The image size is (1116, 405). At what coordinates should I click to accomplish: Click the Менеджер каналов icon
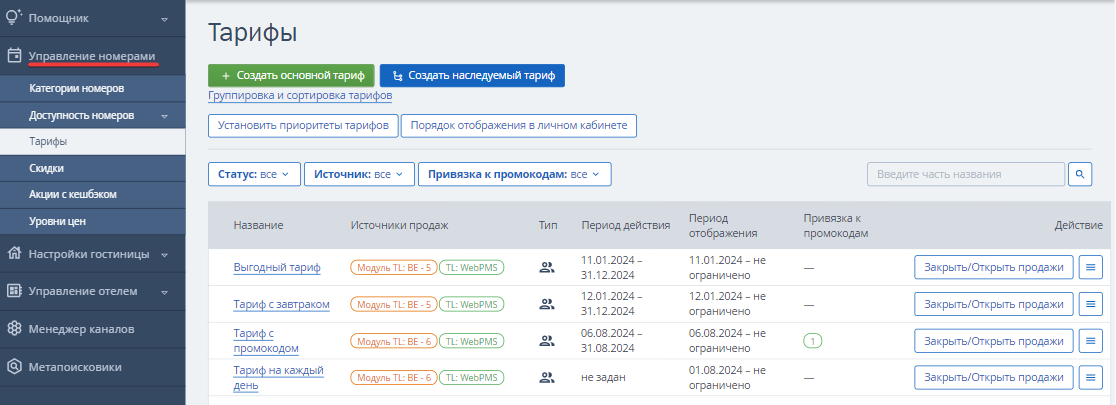point(14,329)
